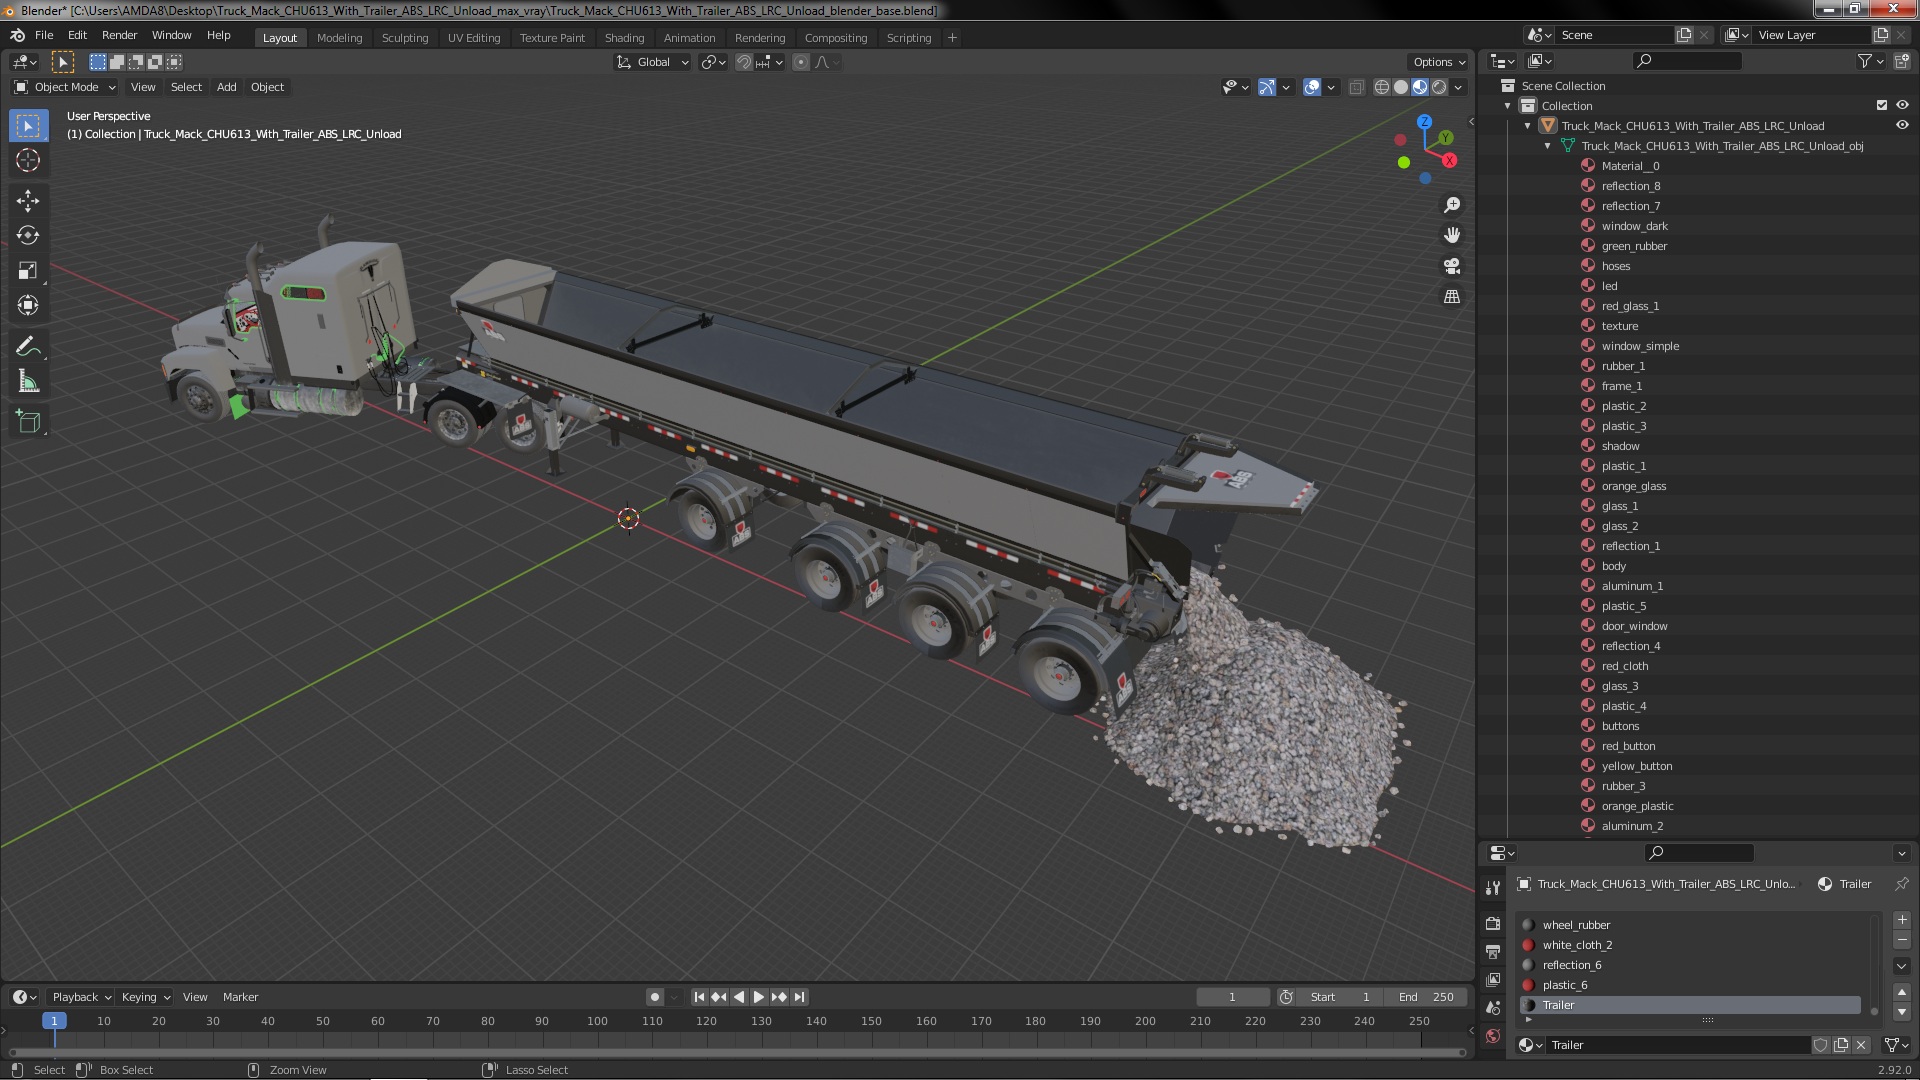Click the viewport zoom icon
This screenshot has width=1920, height=1080.
point(1452,205)
